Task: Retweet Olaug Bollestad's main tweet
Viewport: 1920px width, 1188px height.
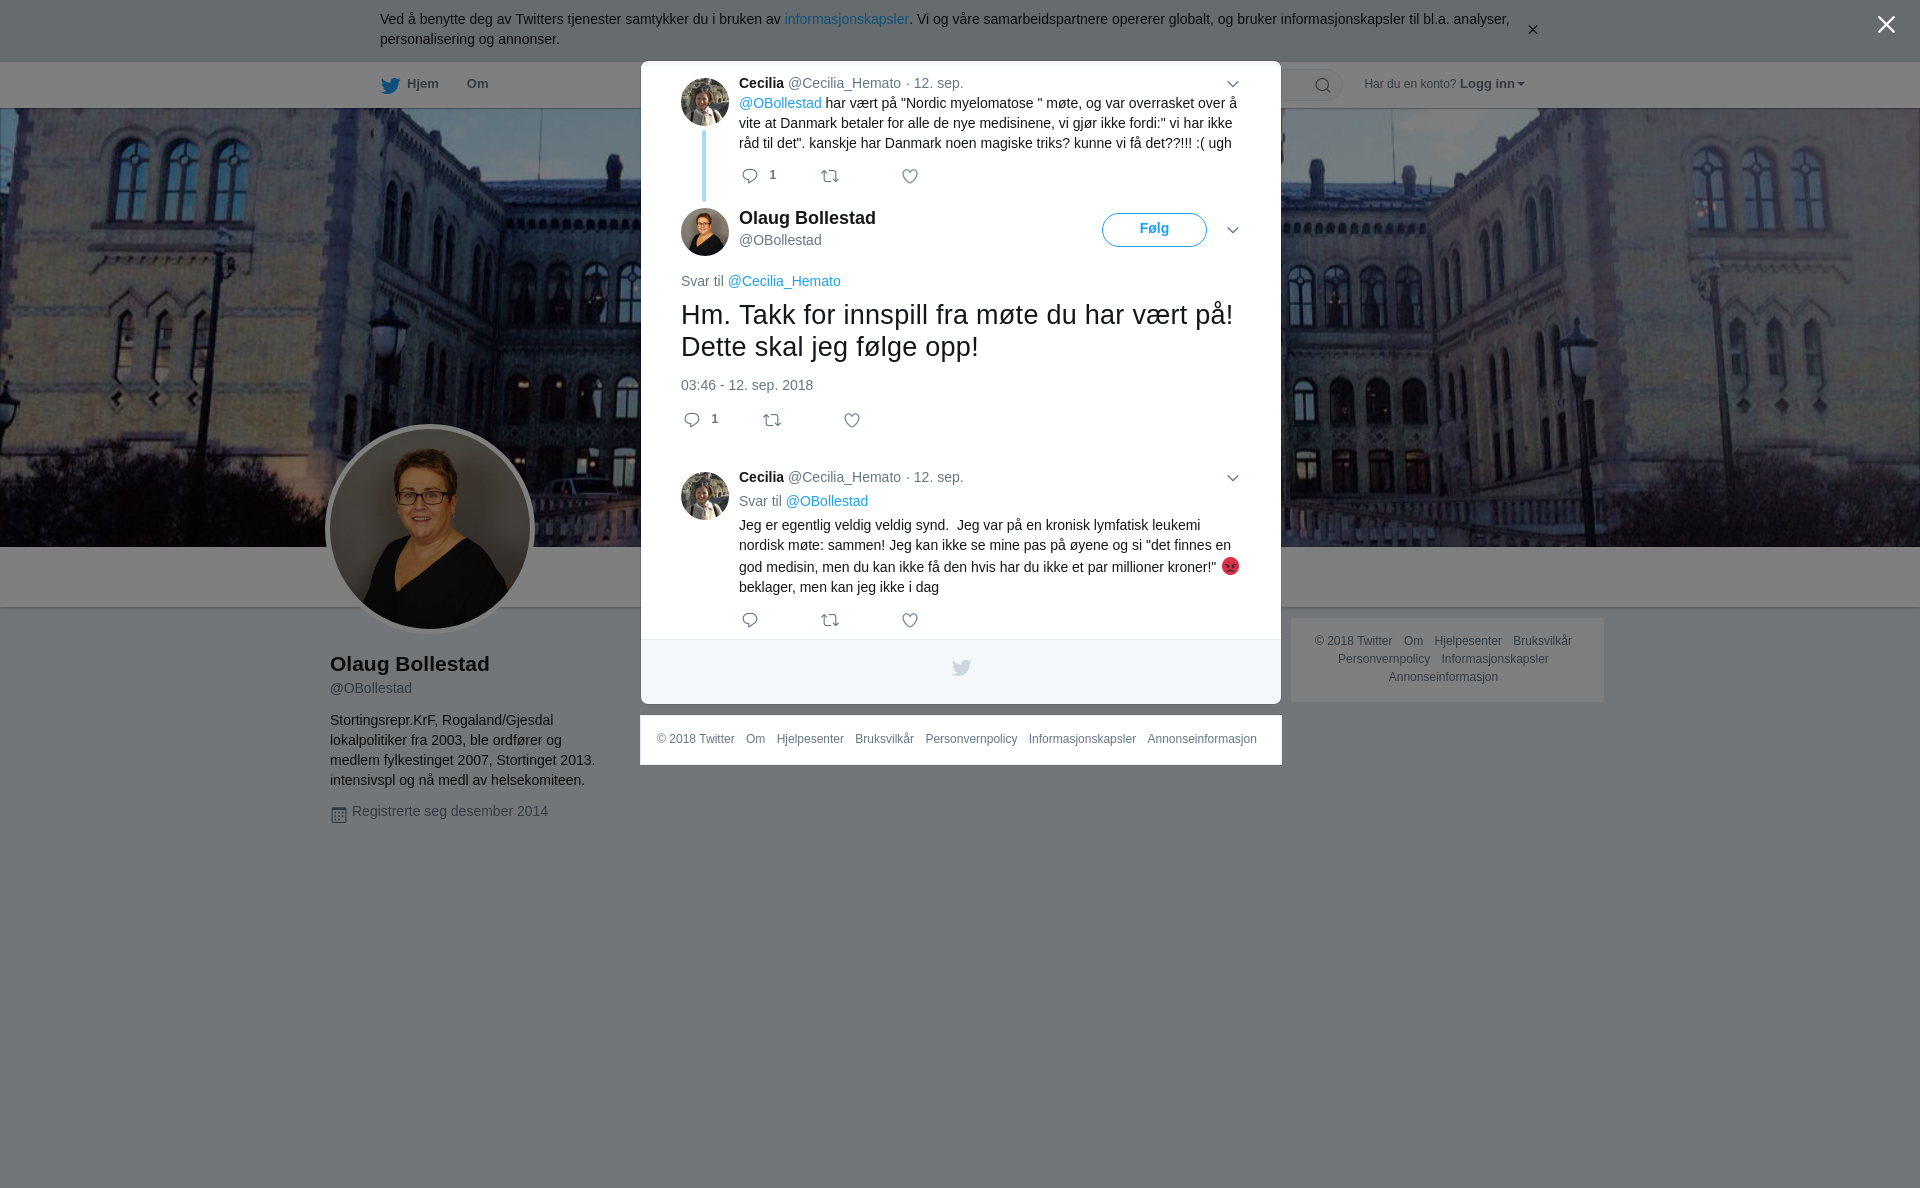Action: [772, 420]
